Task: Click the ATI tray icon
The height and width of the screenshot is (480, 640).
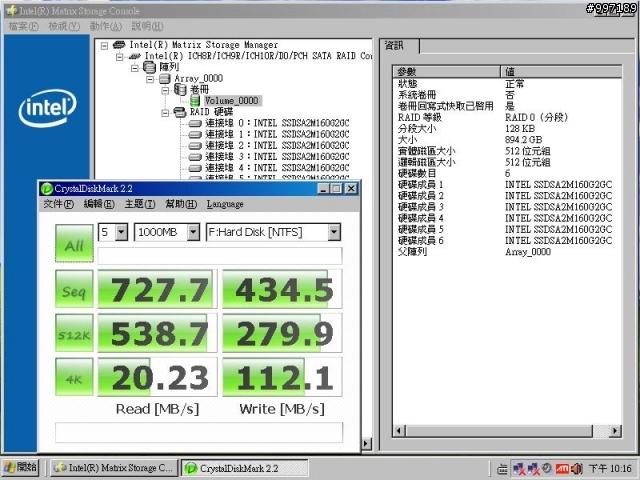Action: click(x=562, y=469)
